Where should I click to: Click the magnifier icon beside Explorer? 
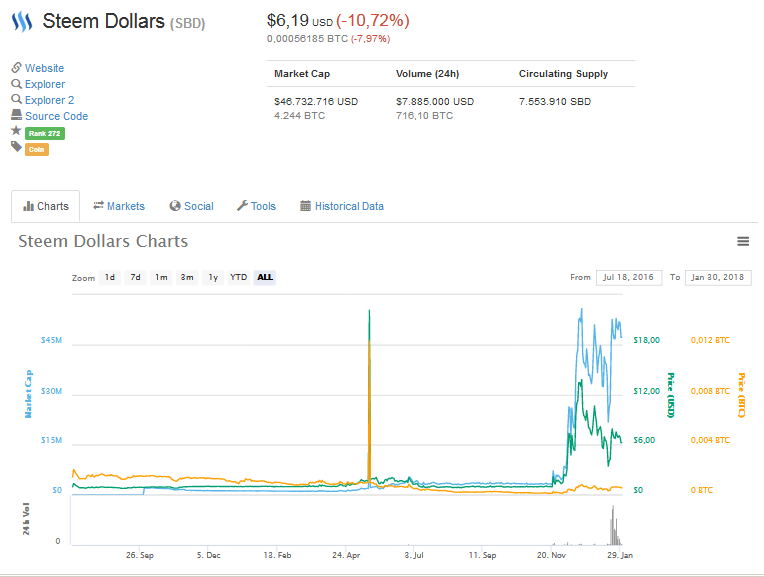(17, 84)
